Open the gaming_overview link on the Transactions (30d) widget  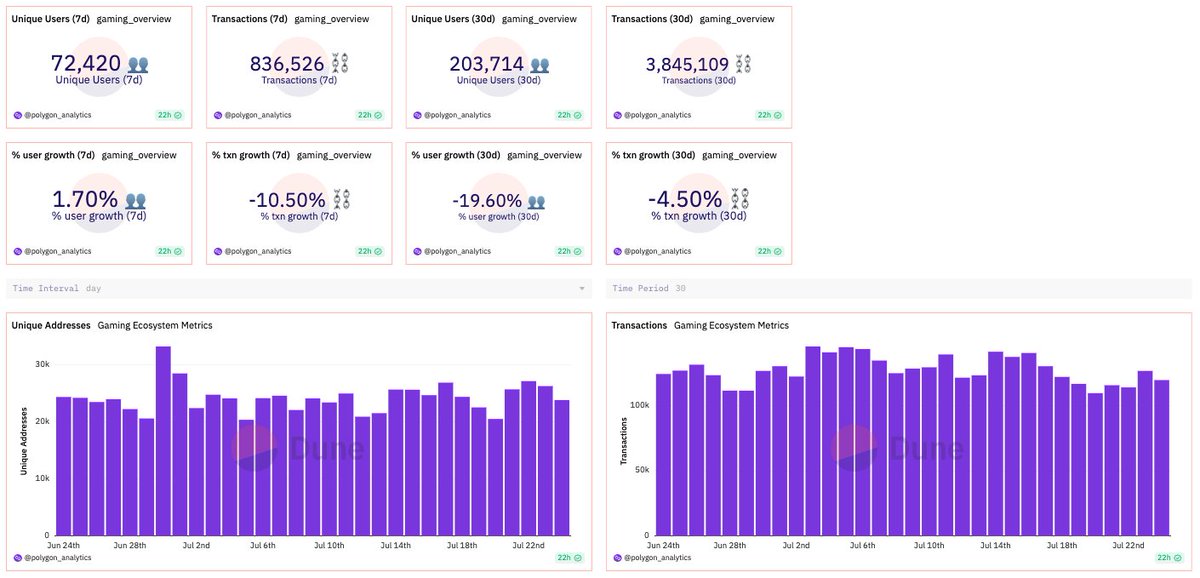[x=739, y=18]
